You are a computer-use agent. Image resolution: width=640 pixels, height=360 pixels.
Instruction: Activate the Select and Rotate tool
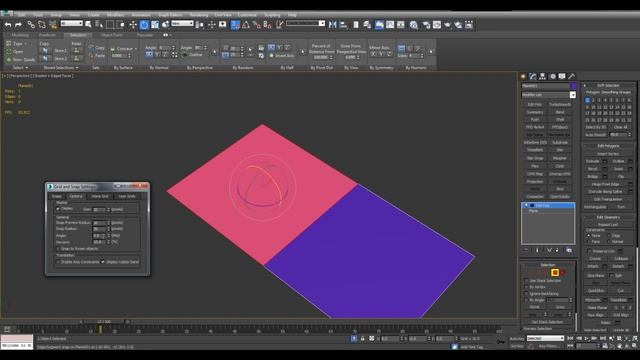click(144, 25)
